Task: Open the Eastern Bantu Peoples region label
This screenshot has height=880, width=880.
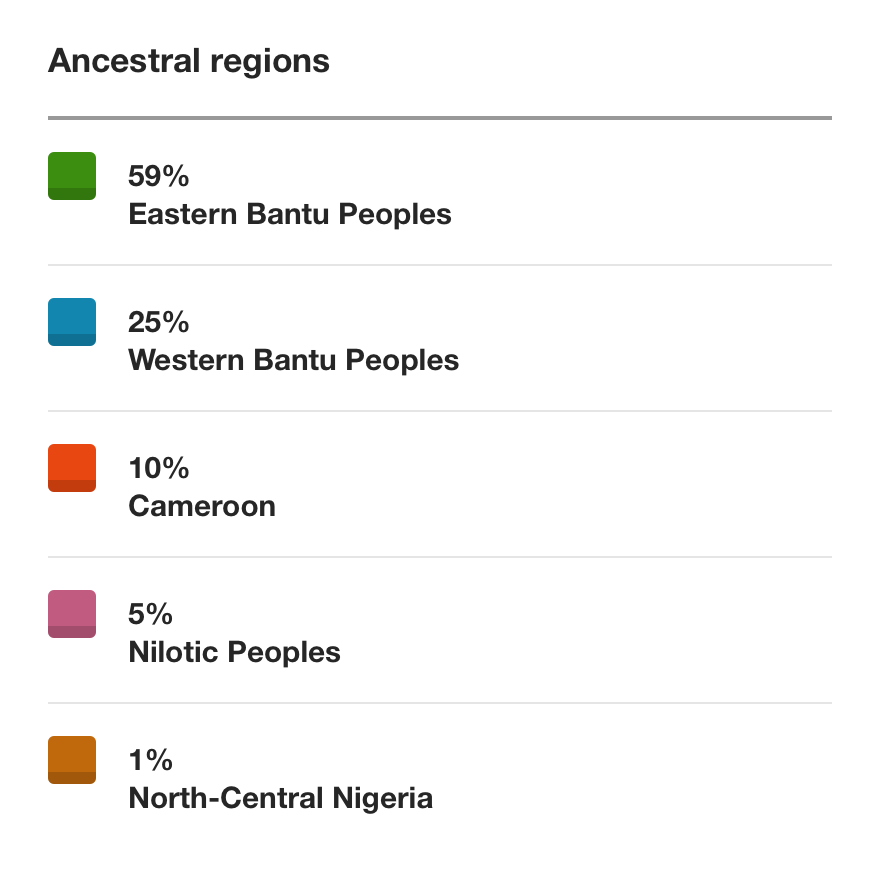Action: pos(289,214)
